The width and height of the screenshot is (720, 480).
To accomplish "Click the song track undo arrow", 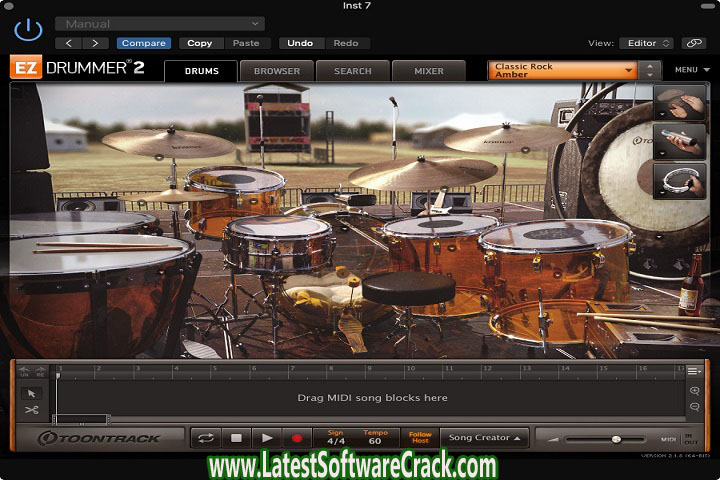I will tap(24, 372).
